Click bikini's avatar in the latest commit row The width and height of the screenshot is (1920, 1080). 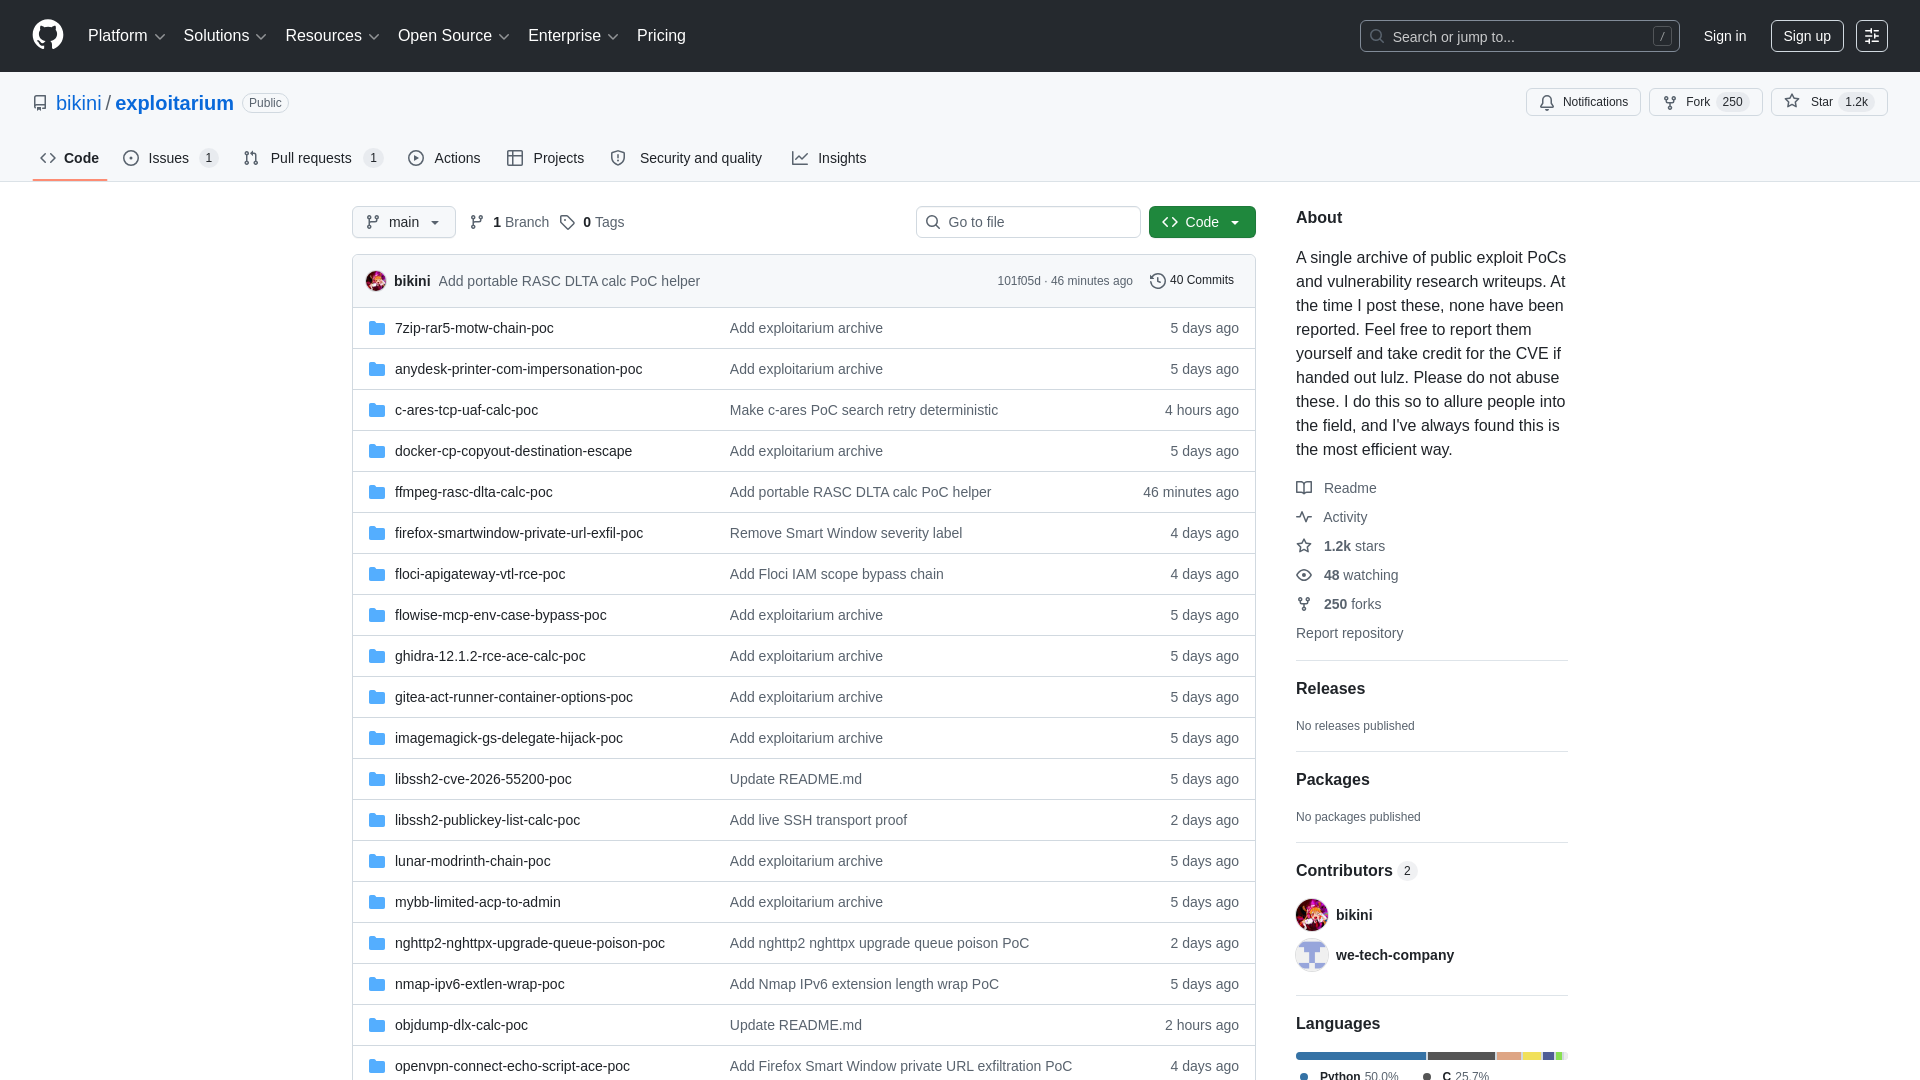coord(376,281)
